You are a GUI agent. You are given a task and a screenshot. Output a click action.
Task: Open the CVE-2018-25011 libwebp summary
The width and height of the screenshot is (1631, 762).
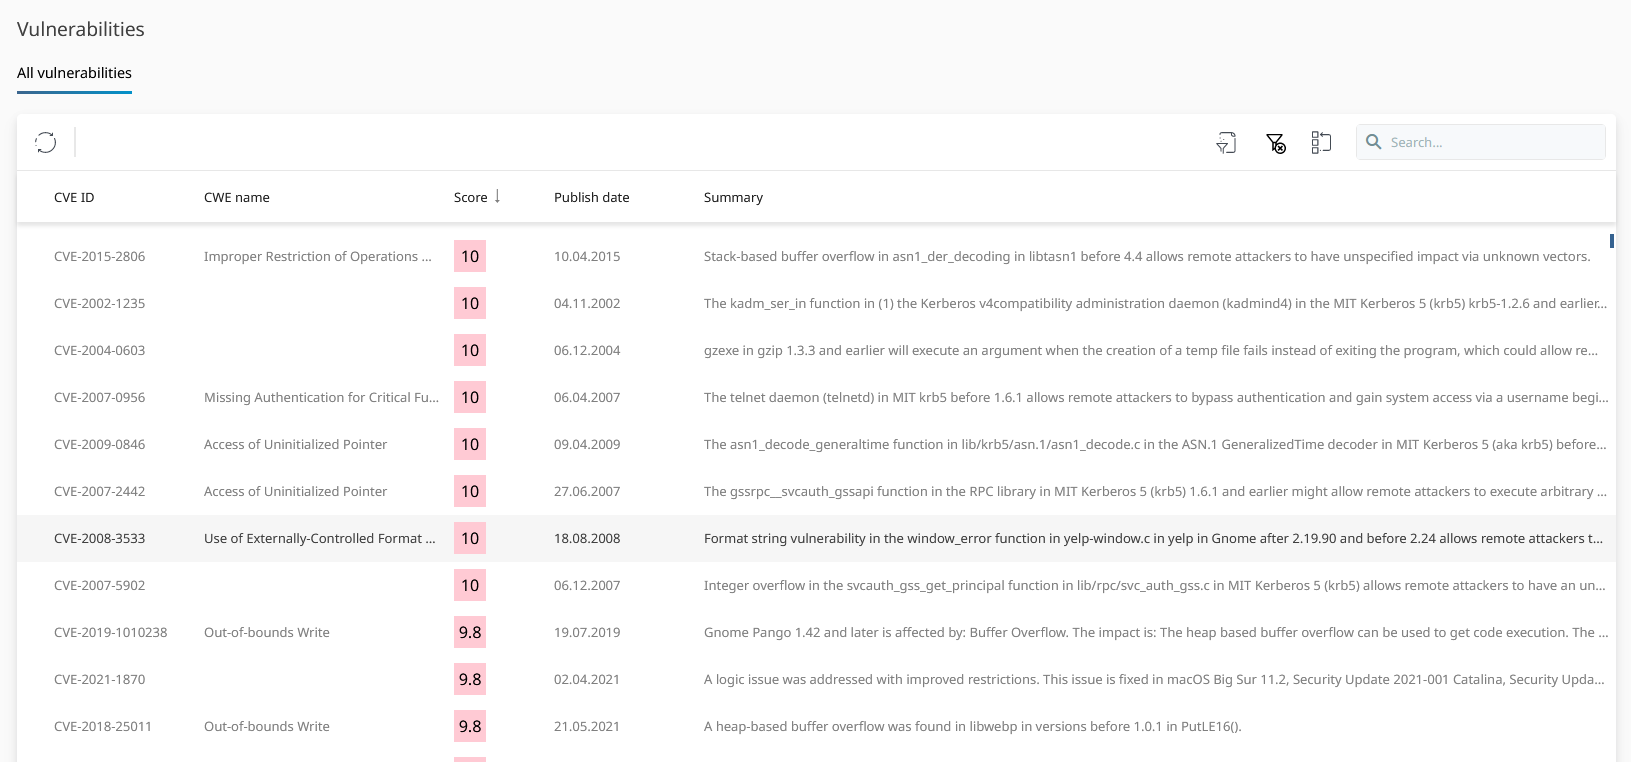(x=972, y=726)
